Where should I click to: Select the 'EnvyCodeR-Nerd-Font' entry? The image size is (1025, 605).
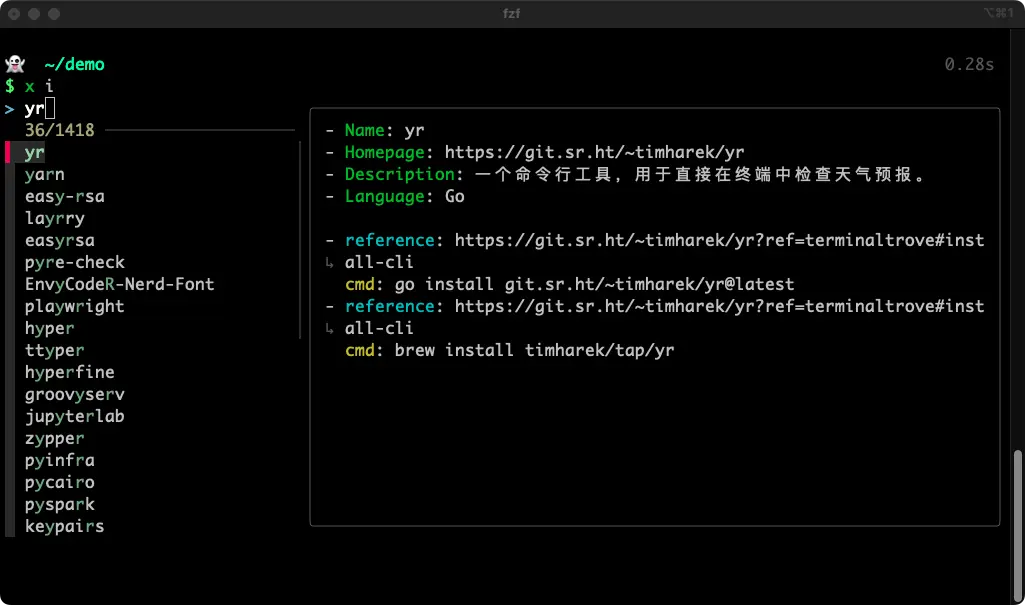tap(120, 284)
